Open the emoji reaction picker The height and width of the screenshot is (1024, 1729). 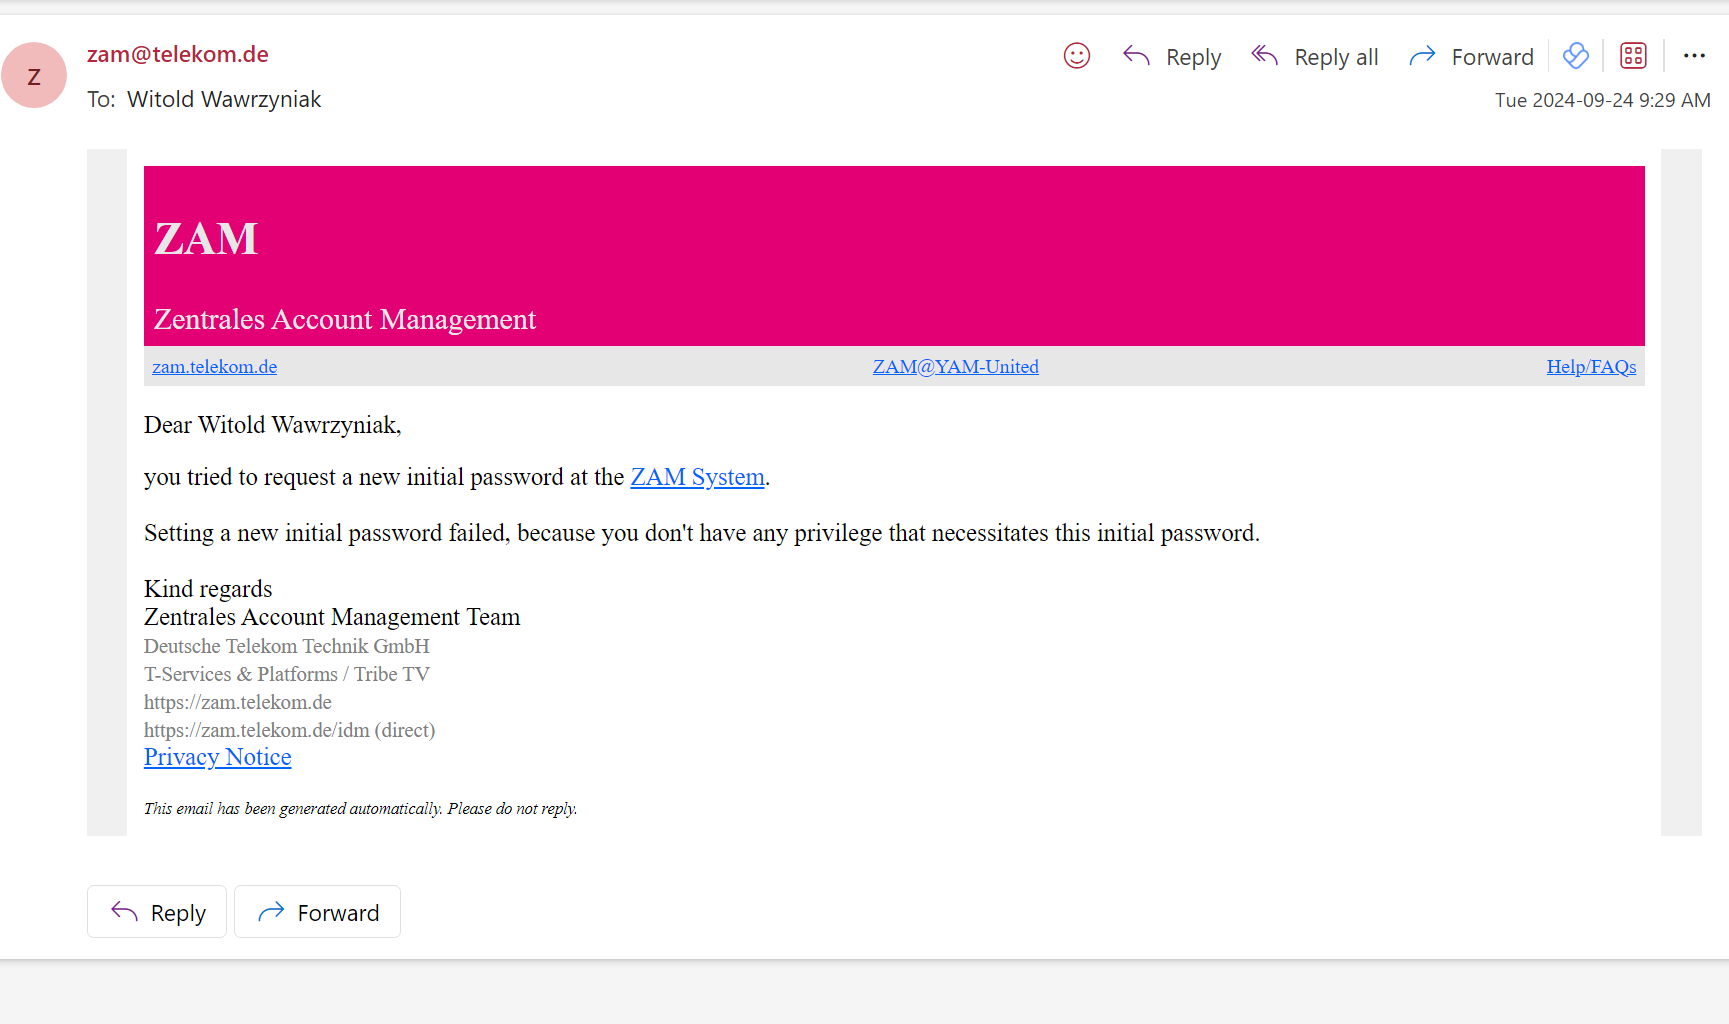coord(1076,56)
